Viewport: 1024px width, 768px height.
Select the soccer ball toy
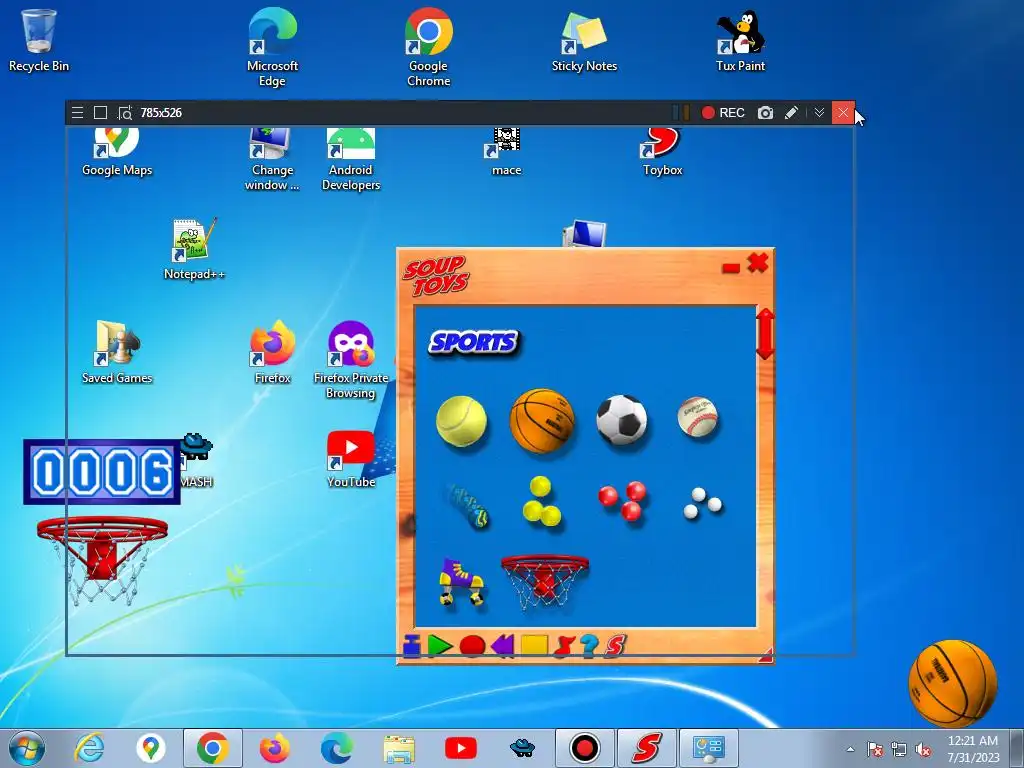click(622, 420)
